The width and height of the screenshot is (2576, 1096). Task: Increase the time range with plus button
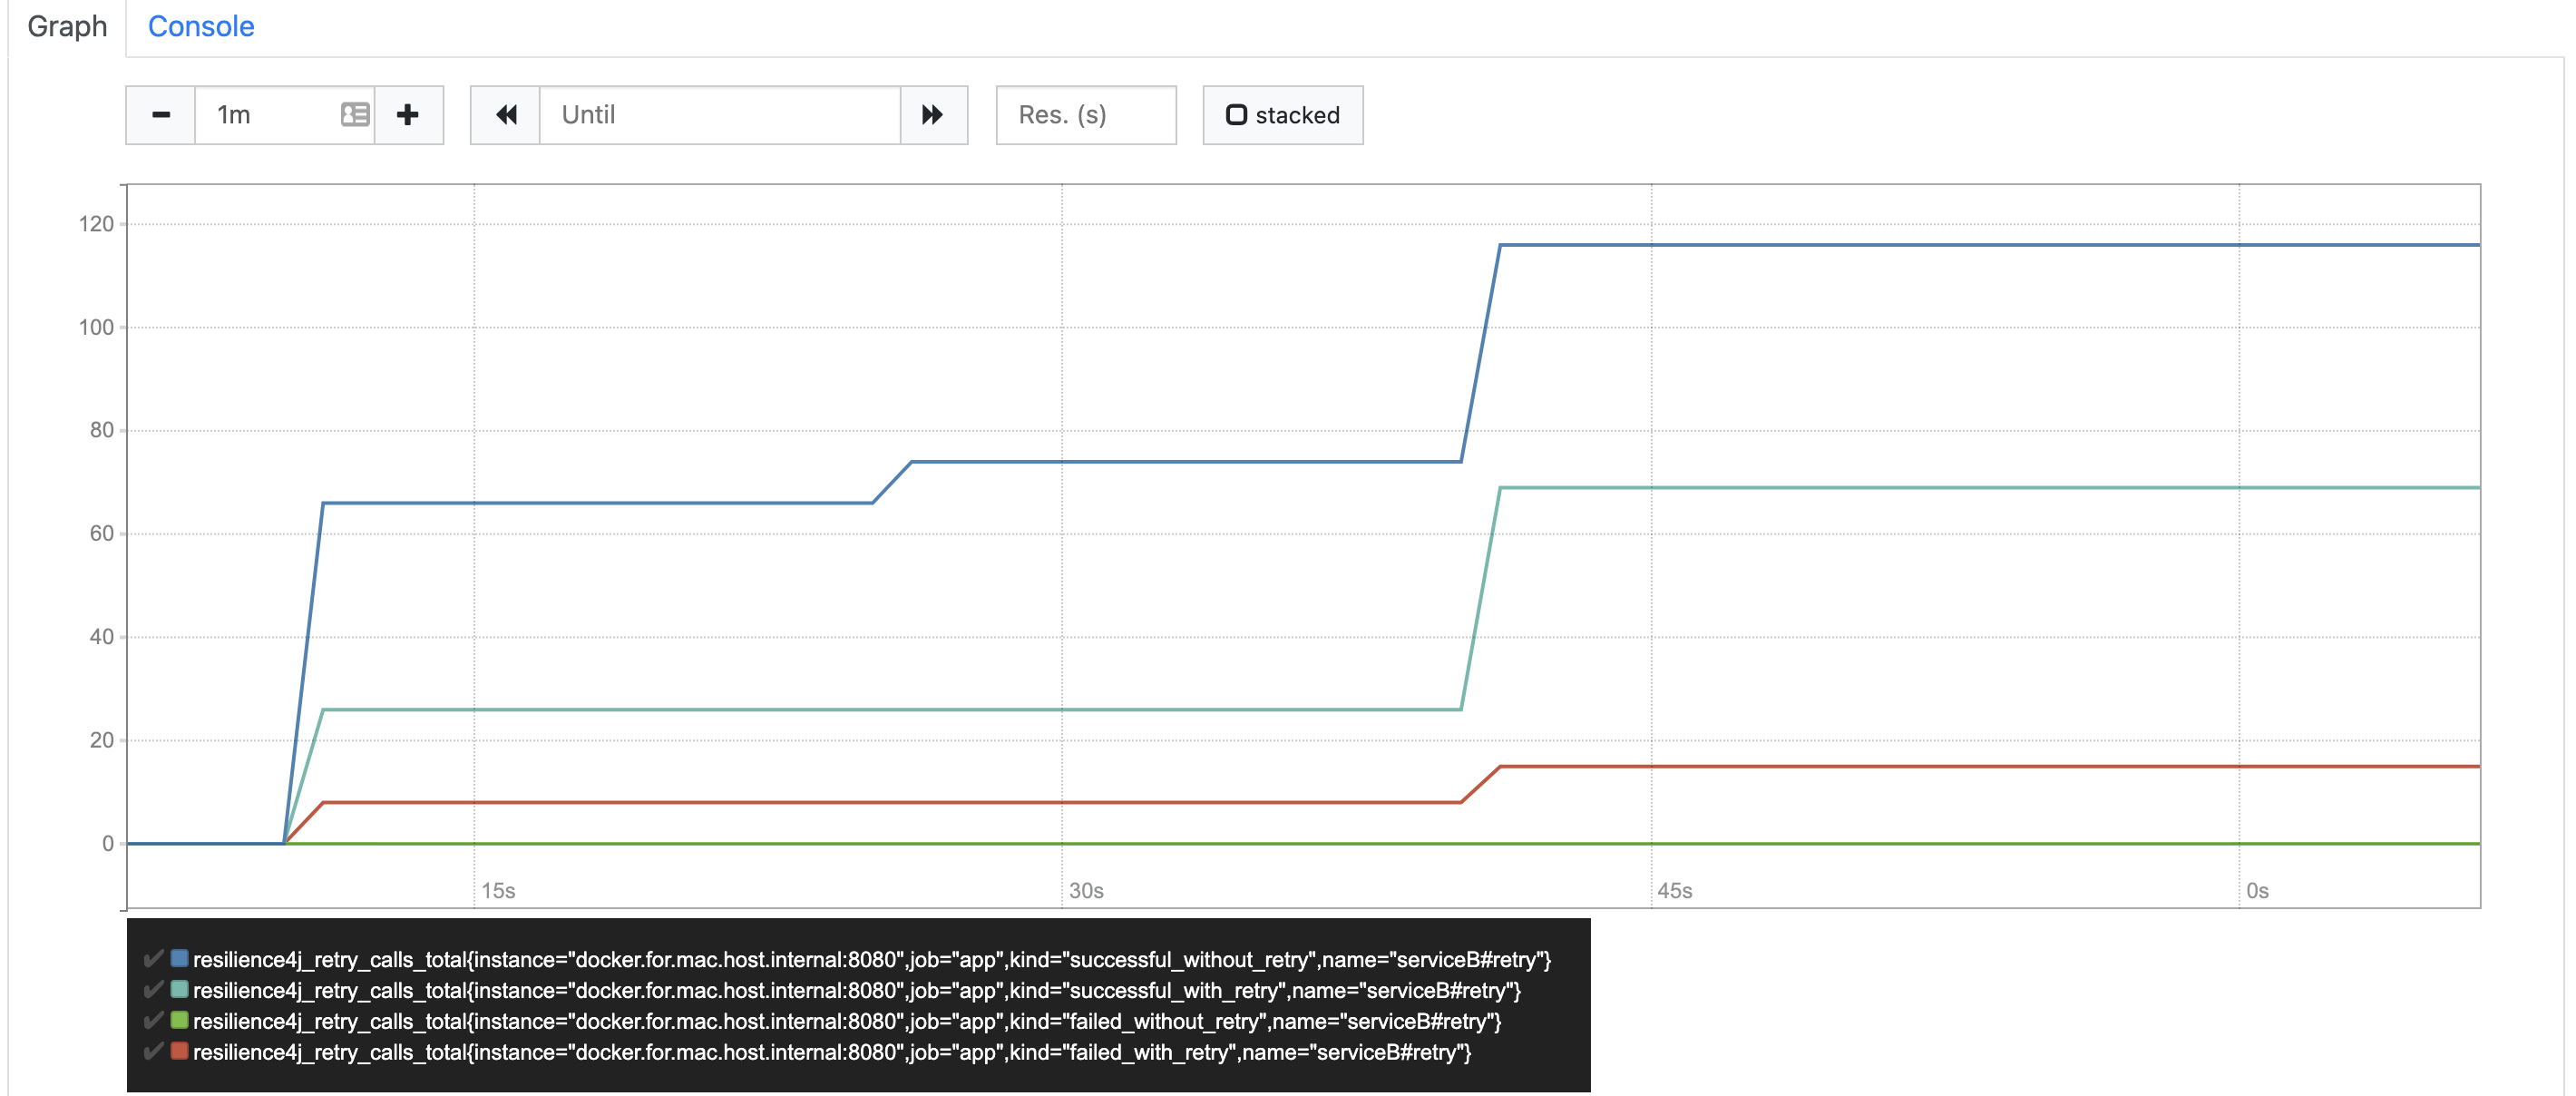[408, 115]
